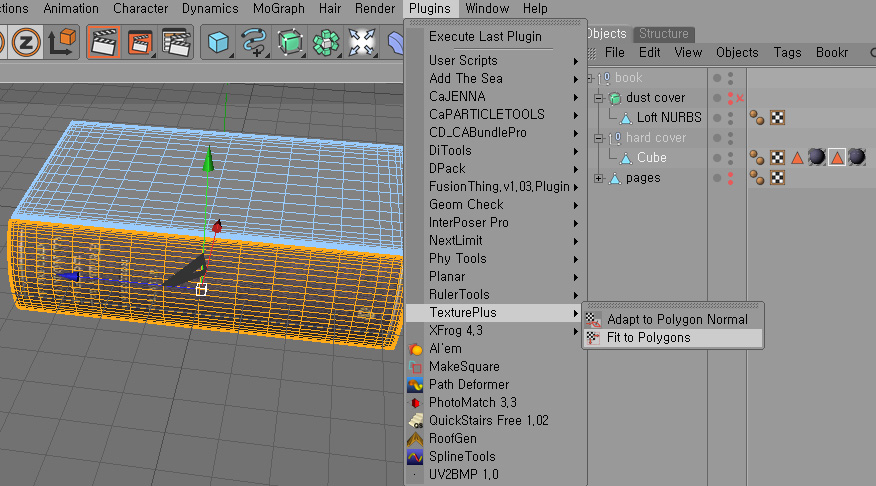Choose Fit to Polygons
This screenshot has width=876, height=486.
tap(673, 338)
